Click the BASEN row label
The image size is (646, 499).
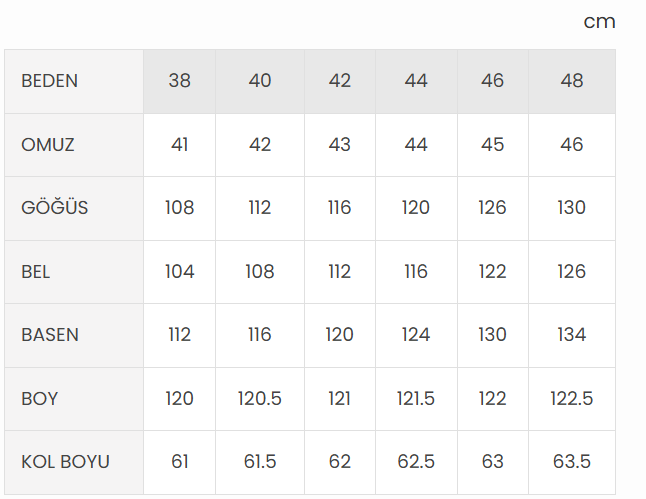click(x=50, y=335)
